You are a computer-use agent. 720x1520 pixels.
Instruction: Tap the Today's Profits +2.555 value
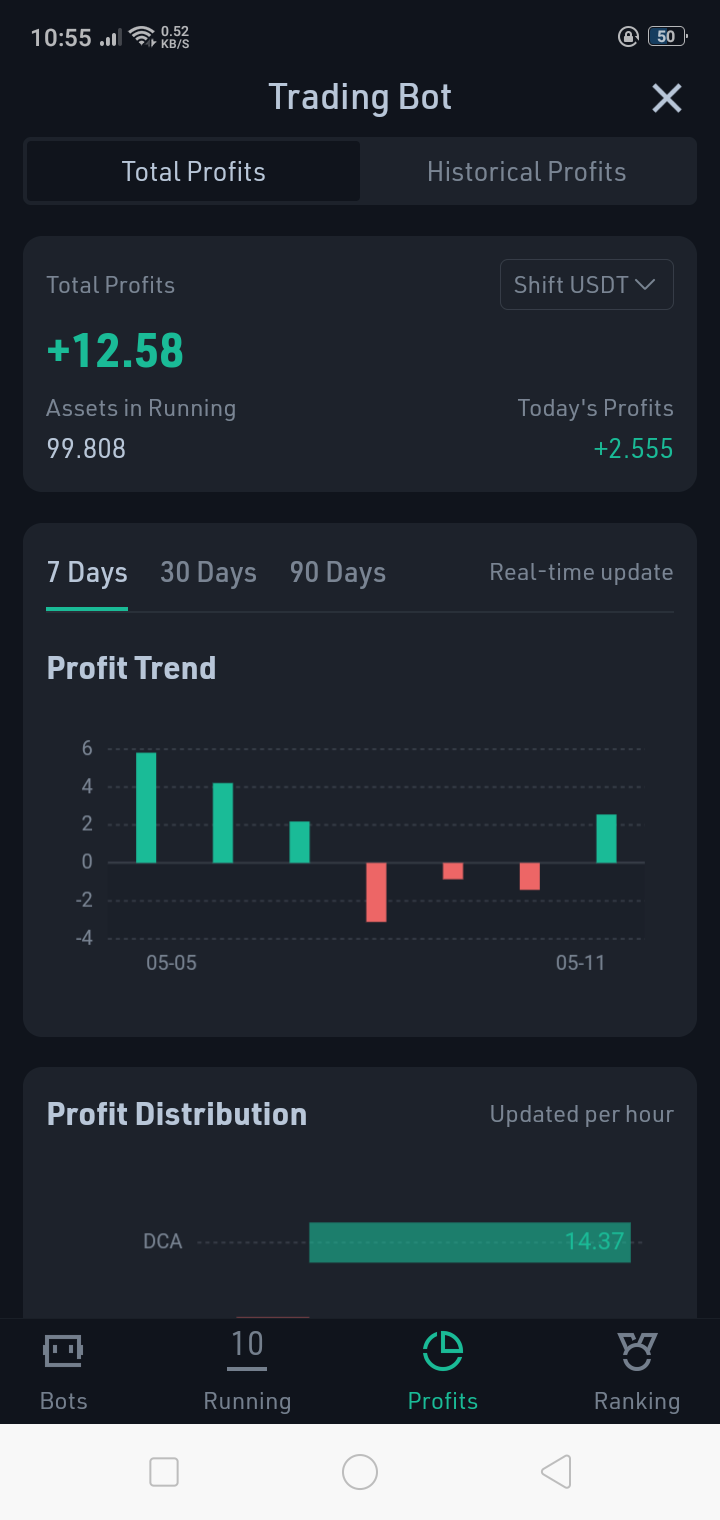(x=633, y=449)
